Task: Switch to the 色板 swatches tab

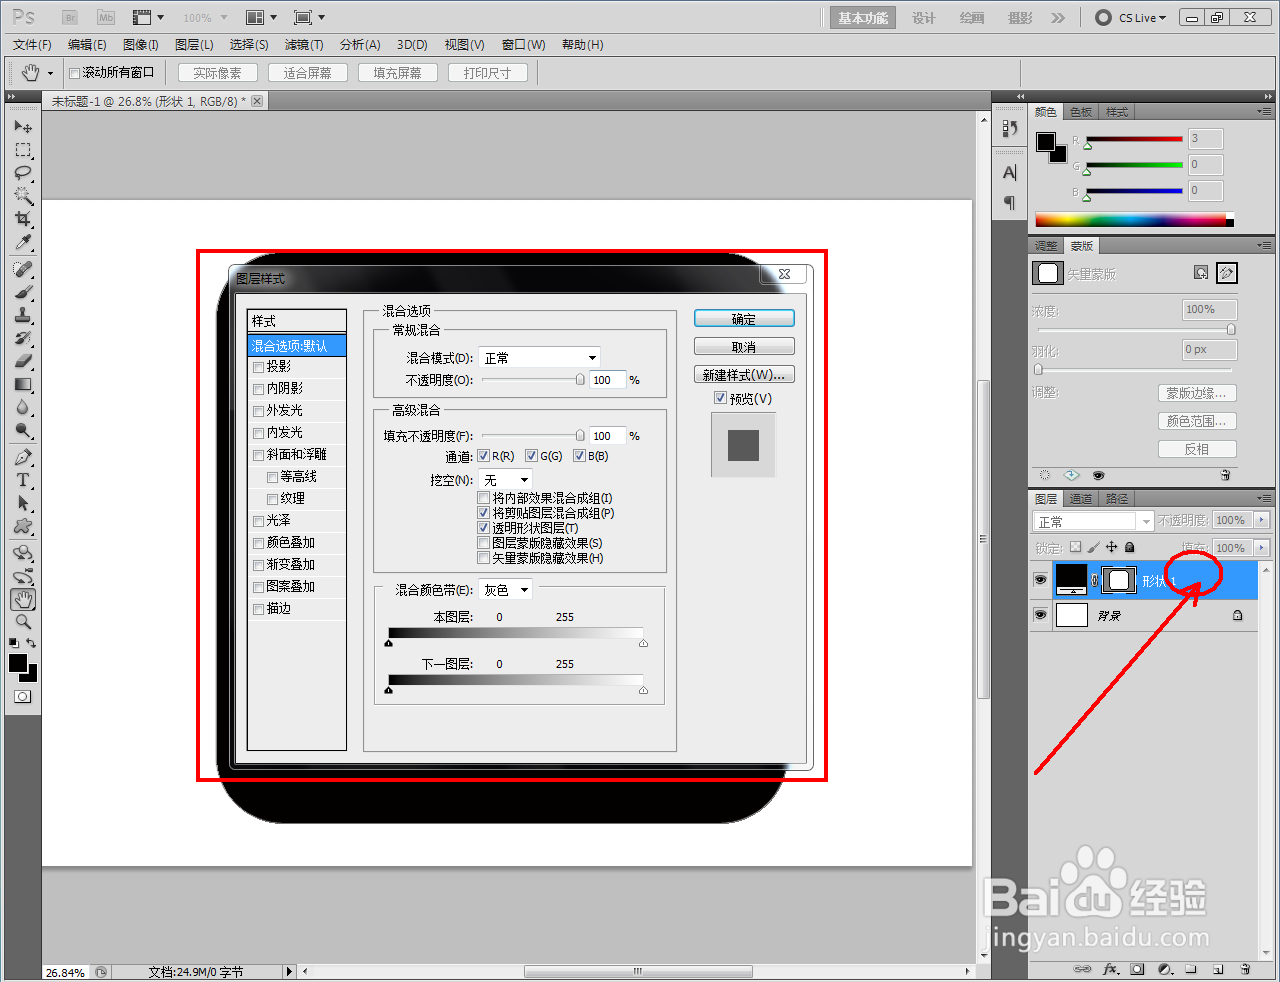Action: click(1081, 112)
